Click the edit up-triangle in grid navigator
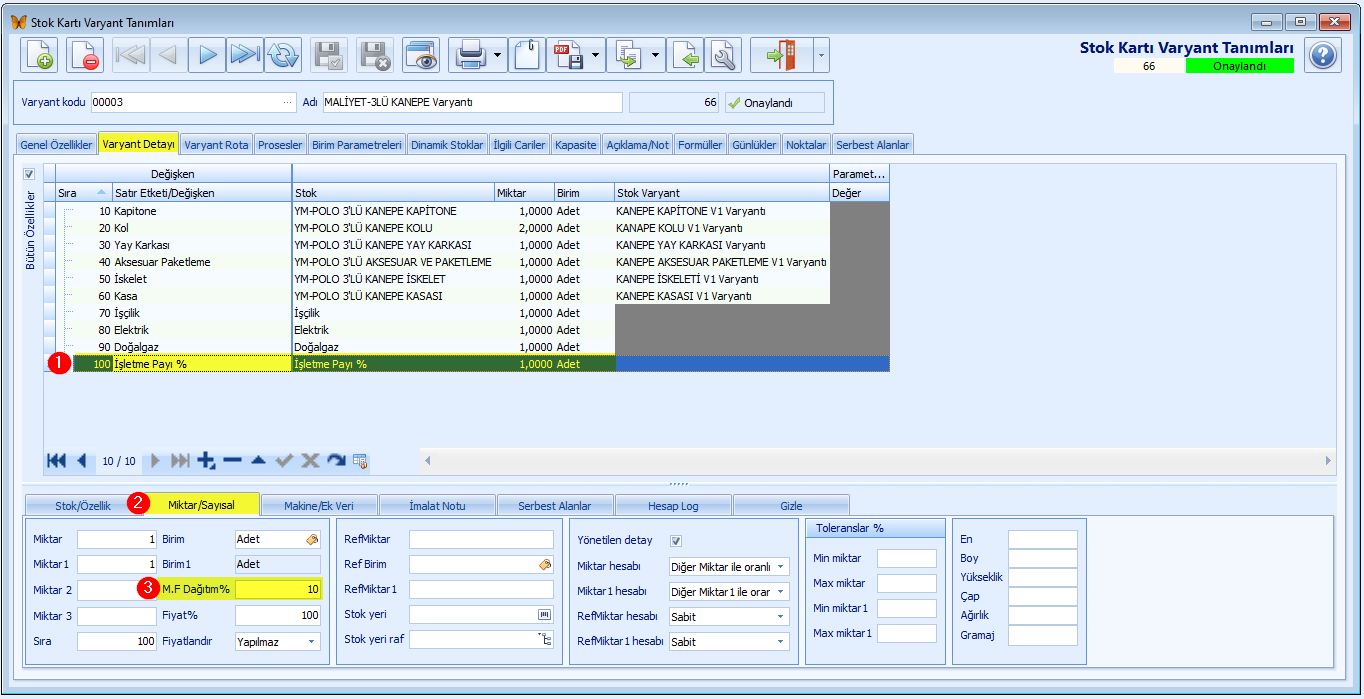The image size is (1364, 699). [x=258, y=461]
